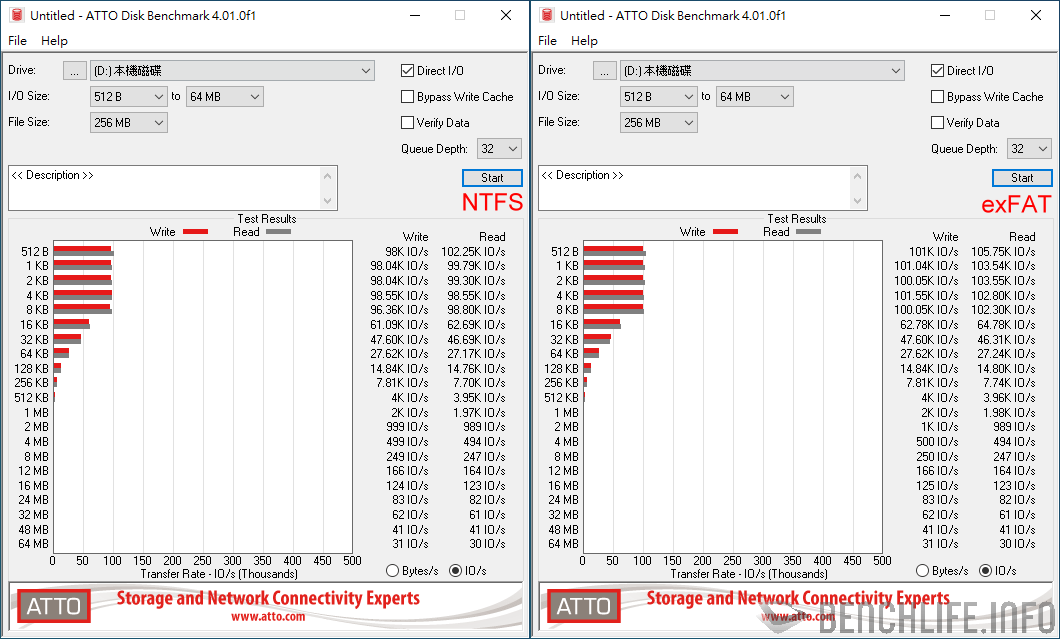
Task: Open the 512 B I/O size dropdown in NTFS window
Action: (x=128, y=97)
